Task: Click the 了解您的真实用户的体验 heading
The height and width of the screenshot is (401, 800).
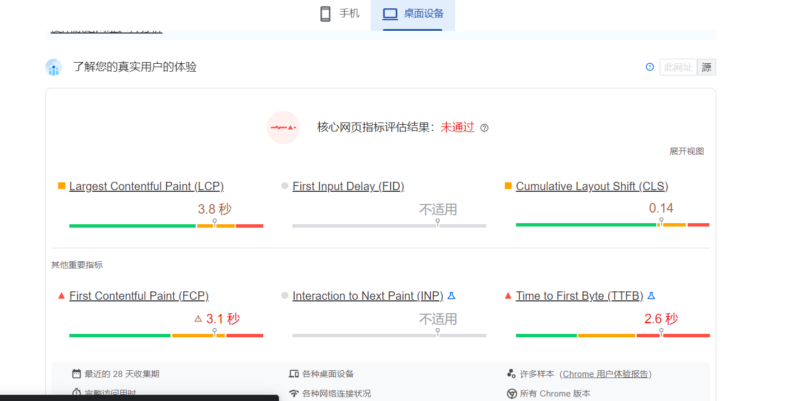Action: [135, 67]
